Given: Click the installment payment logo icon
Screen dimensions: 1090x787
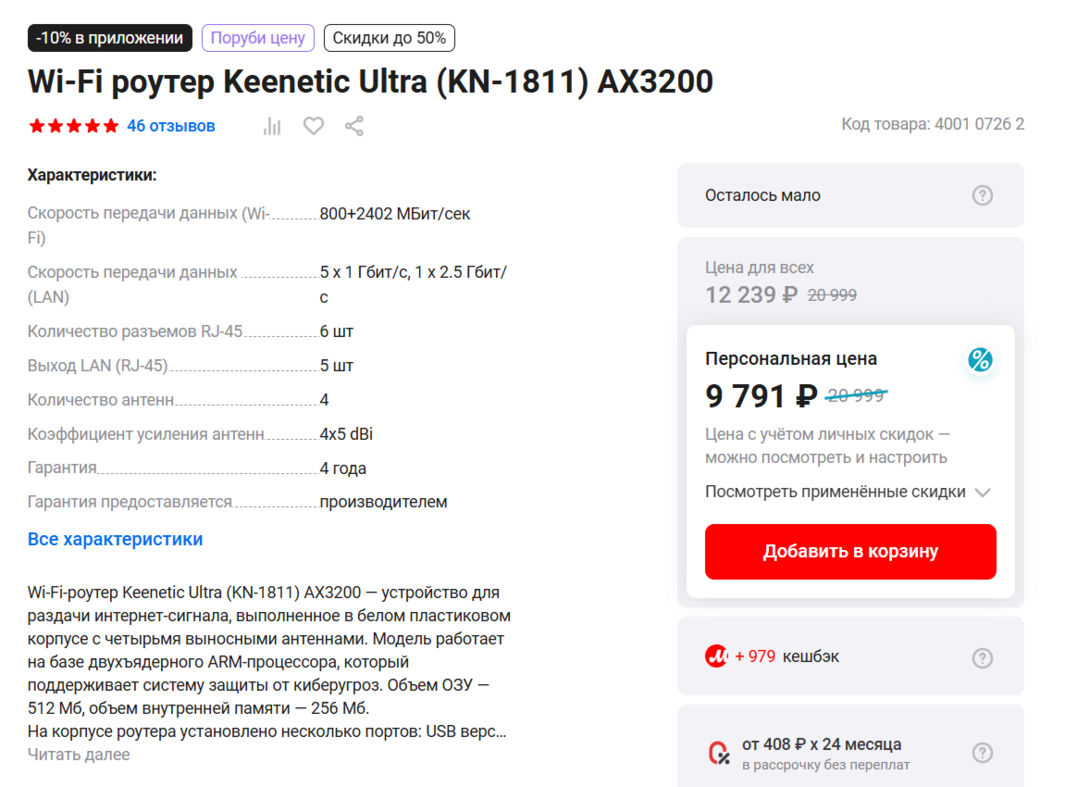Looking at the screenshot, I should click(718, 753).
